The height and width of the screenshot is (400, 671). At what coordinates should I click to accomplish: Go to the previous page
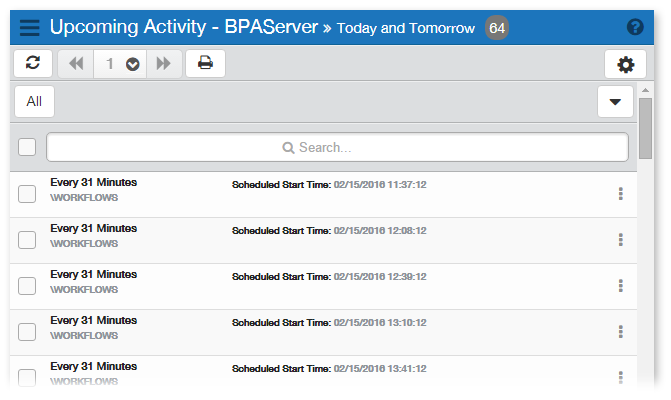(x=76, y=64)
